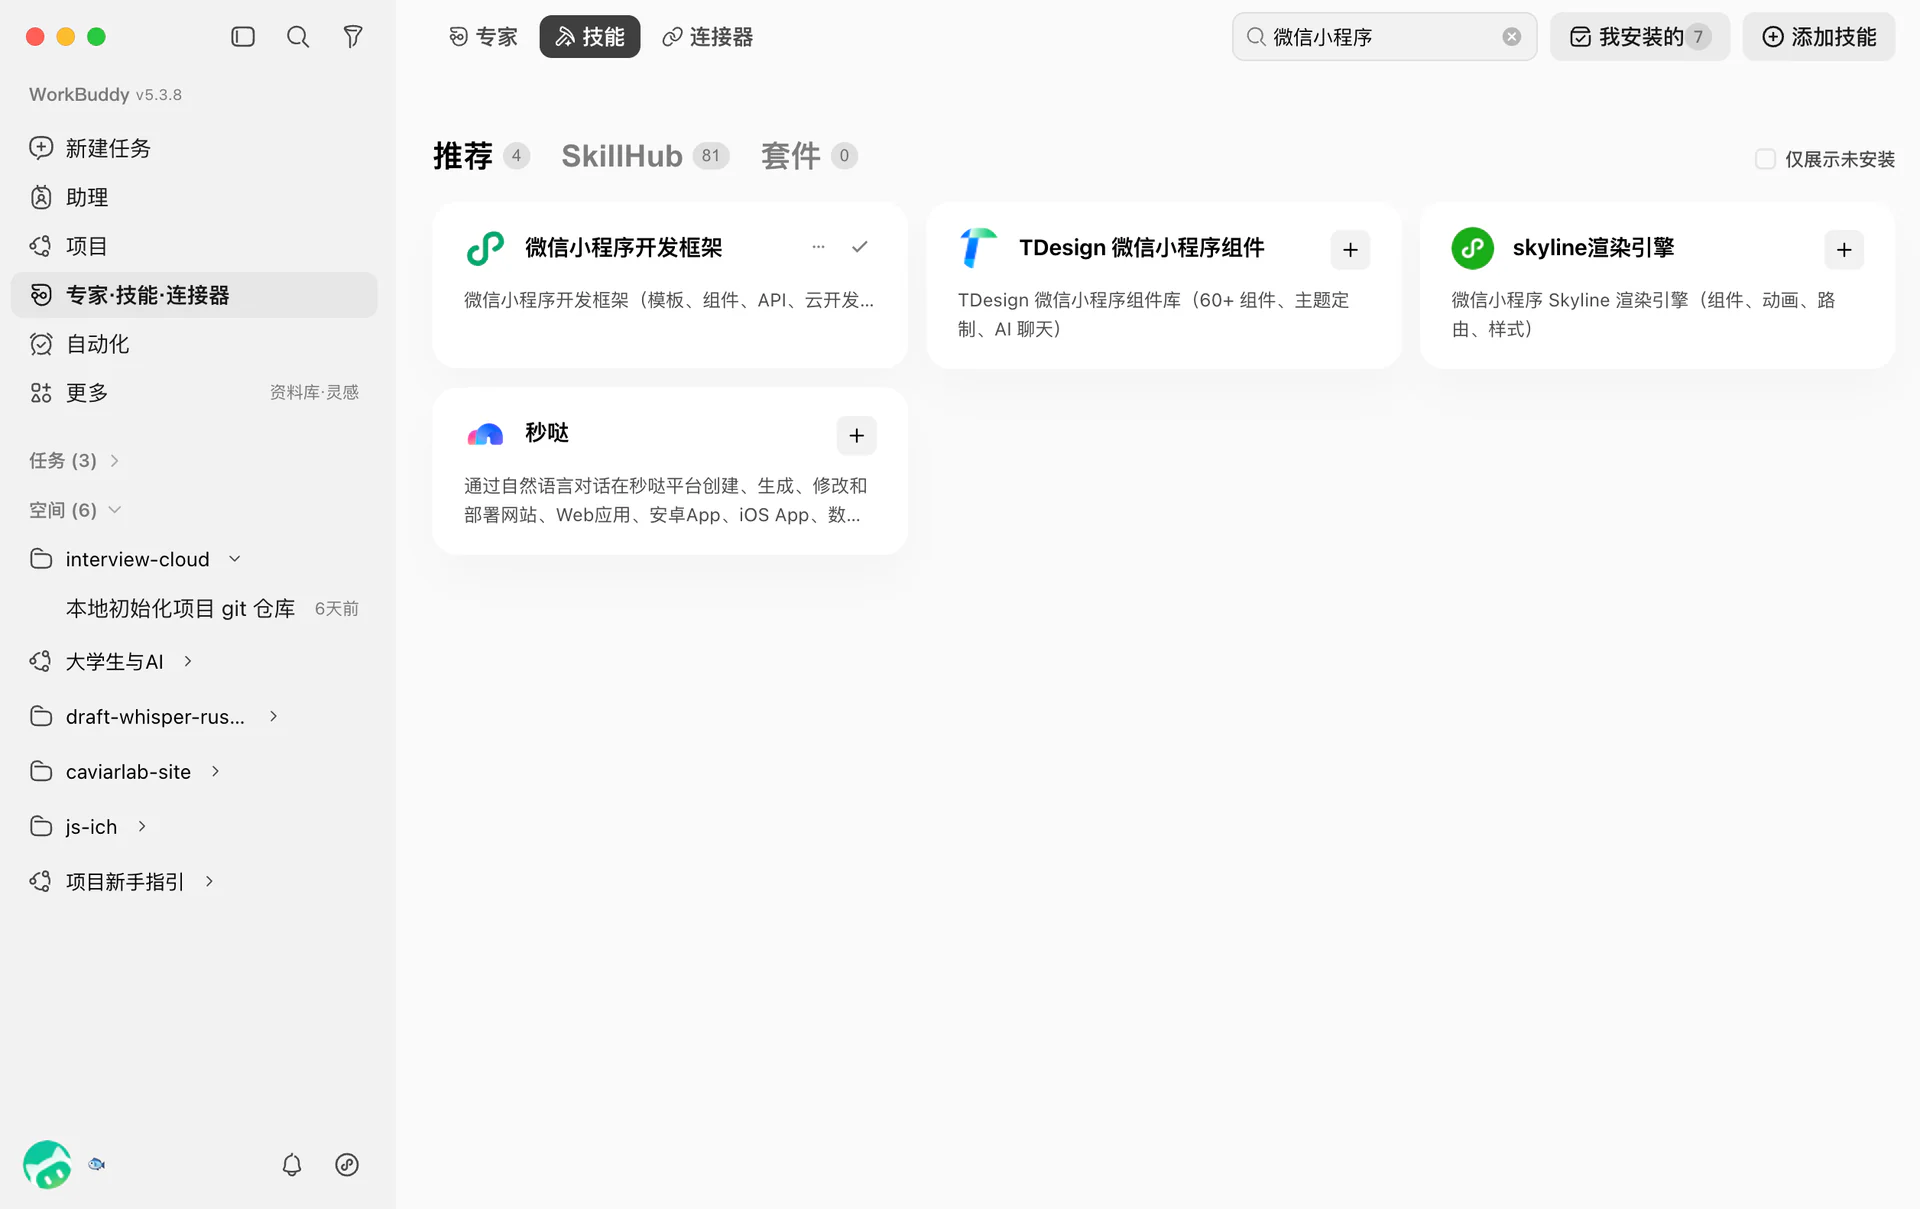Click the 6天前 timestamp
Image resolution: width=1920 pixels, height=1209 pixels.
tap(337, 609)
